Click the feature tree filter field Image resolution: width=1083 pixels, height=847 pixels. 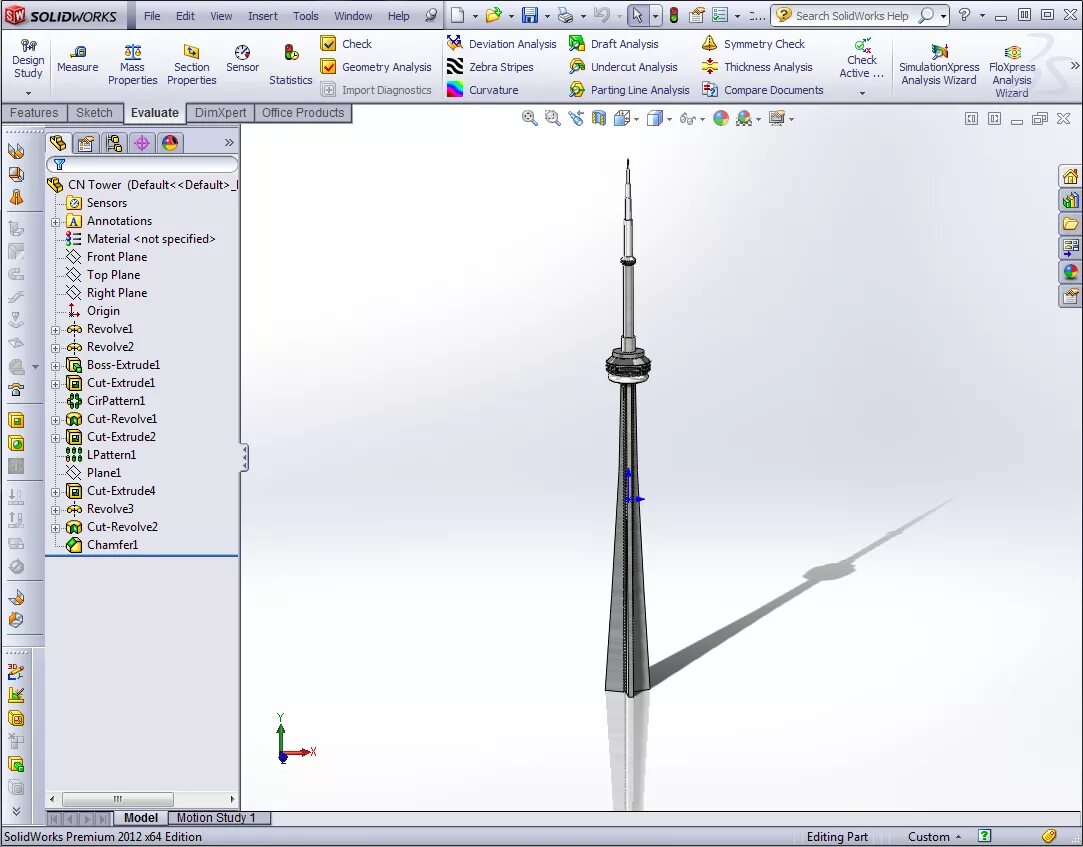[x=142, y=164]
